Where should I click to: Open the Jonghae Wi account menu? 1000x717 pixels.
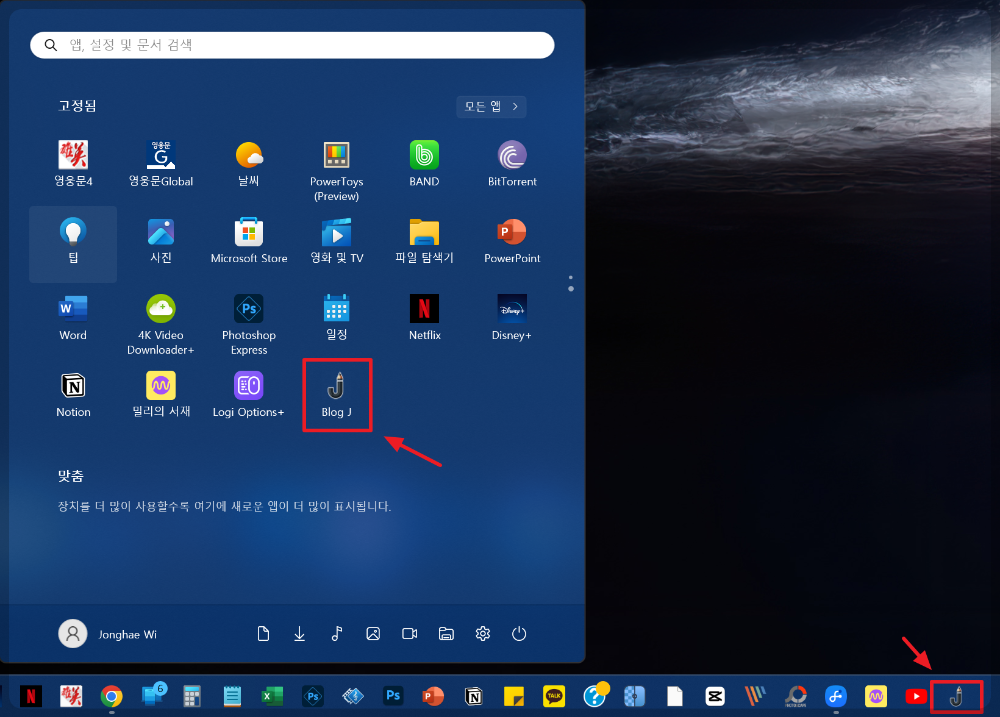[108, 634]
